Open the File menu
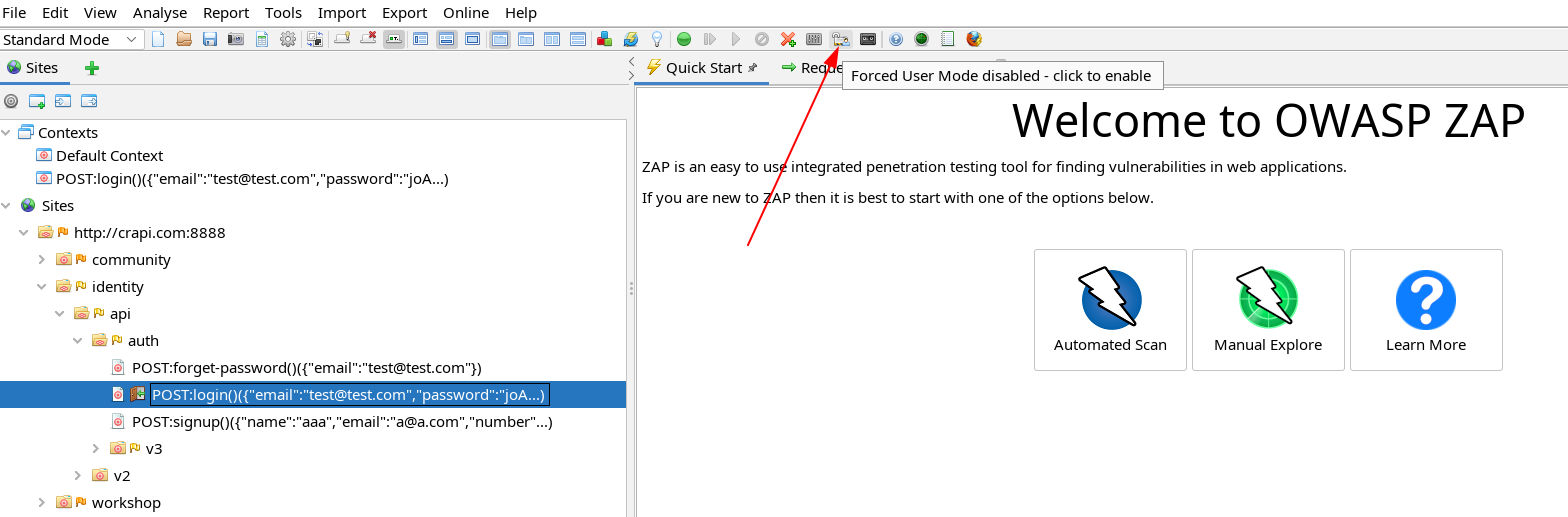This screenshot has height=517, width=1568. (x=14, y=13)
